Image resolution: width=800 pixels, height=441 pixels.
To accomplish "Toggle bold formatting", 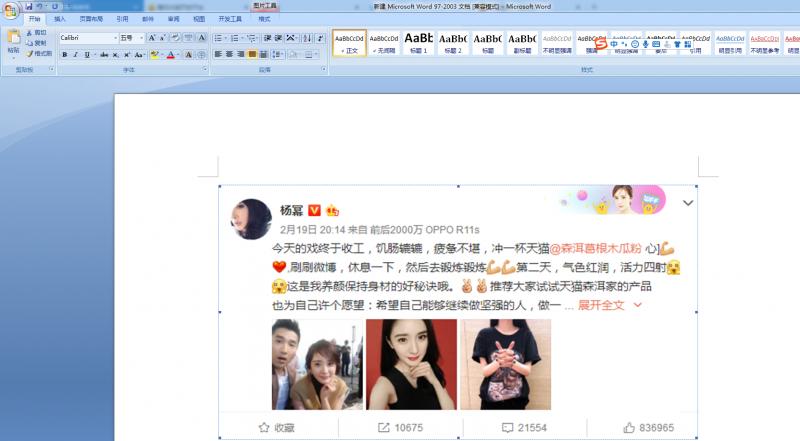I will (65, 55).
